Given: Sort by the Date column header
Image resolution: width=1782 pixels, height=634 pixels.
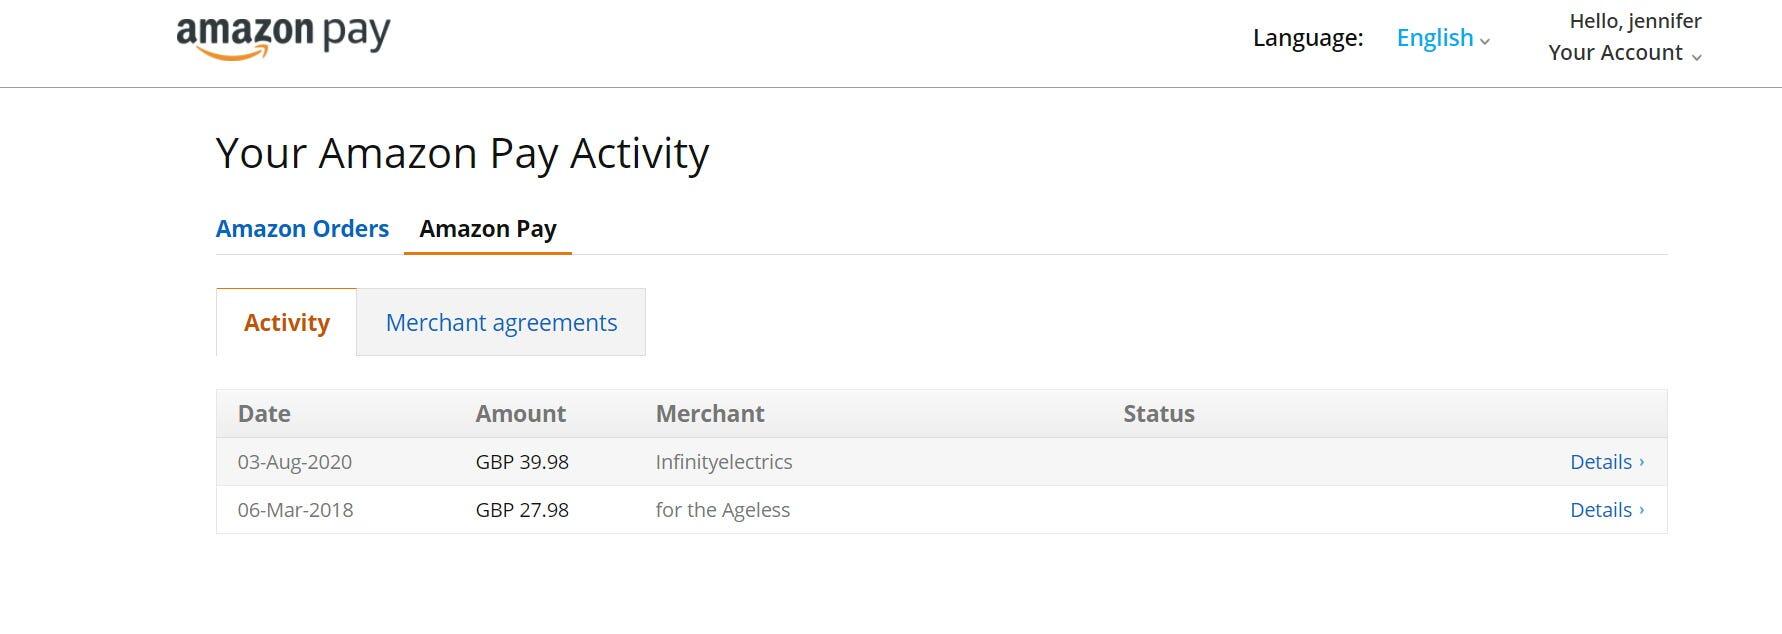Looking at the screenshot, I should (x=263, y=413).
